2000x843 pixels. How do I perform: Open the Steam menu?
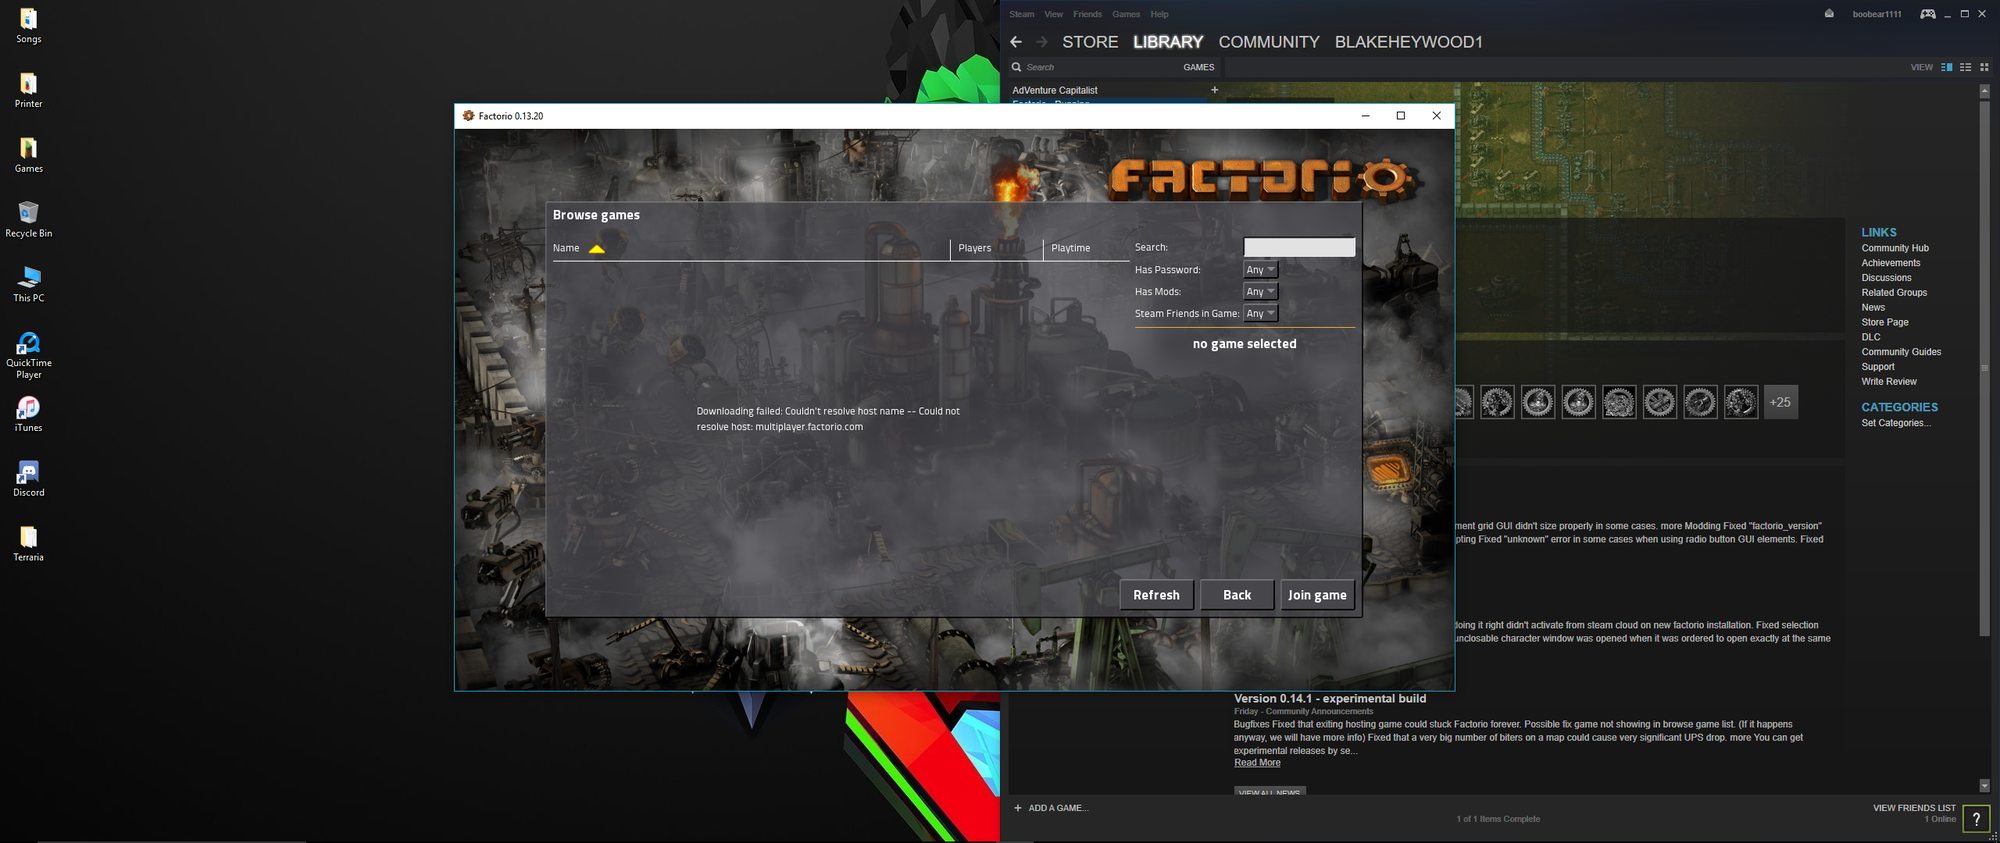[1022, 14]
